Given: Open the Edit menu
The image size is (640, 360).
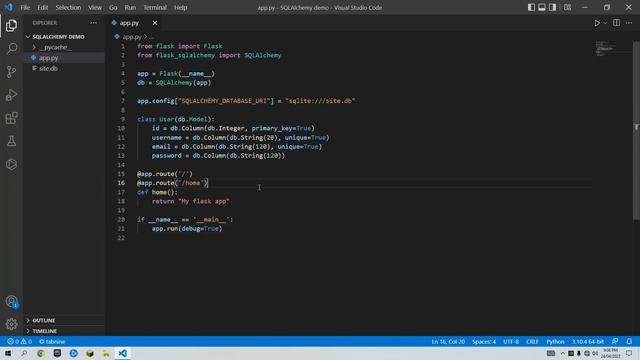Looking at the screenshot, I should [42, 7].
